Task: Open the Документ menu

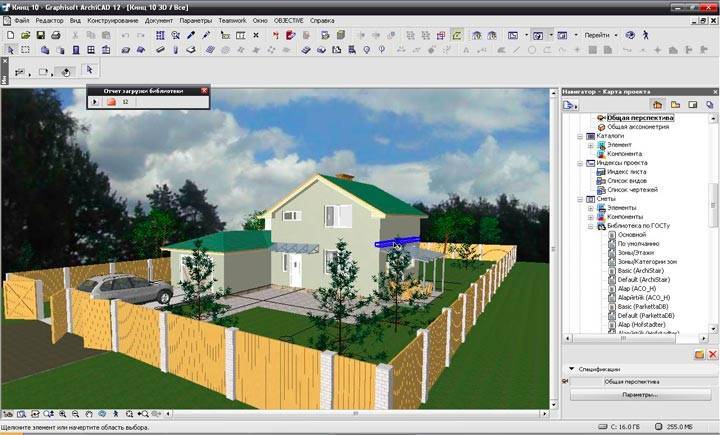Action: pyautogui.click(x=159, y=21)
